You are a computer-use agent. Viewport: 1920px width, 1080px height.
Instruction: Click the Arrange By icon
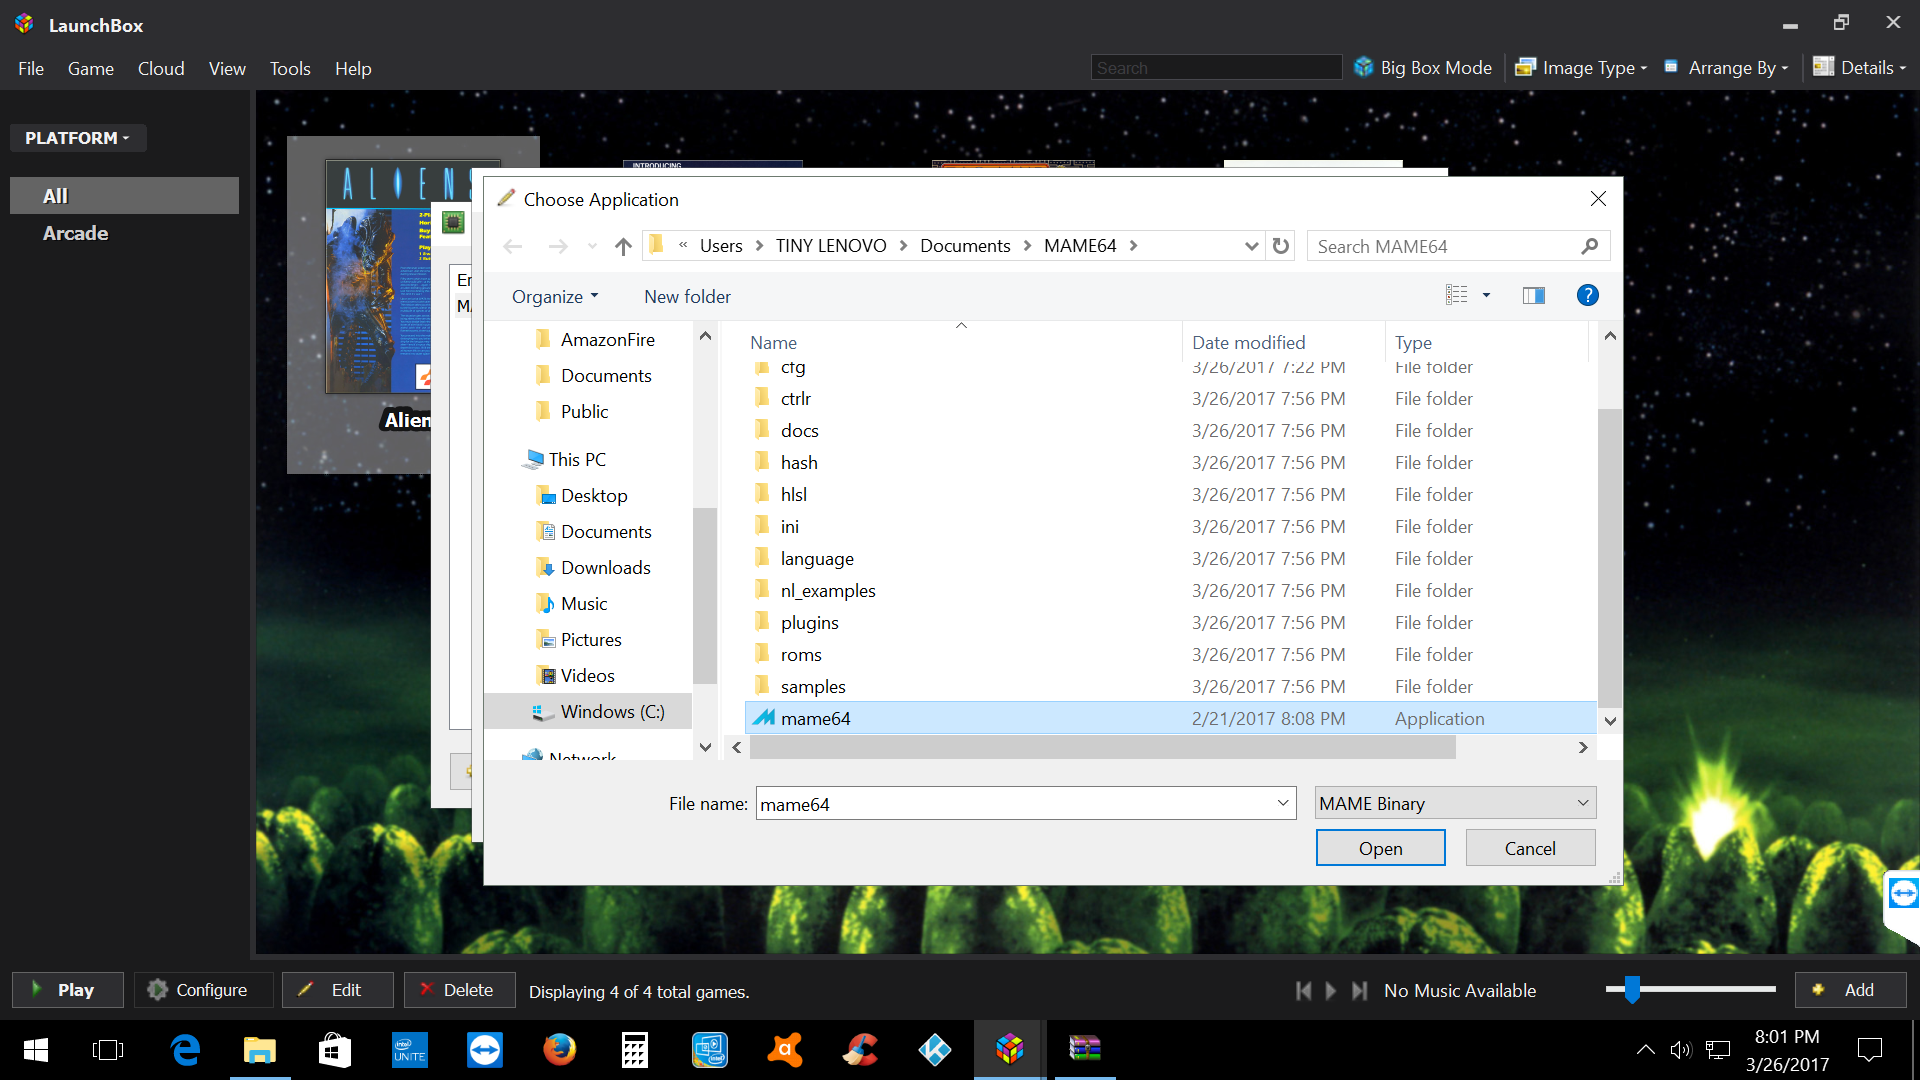tap(1671, 67)
